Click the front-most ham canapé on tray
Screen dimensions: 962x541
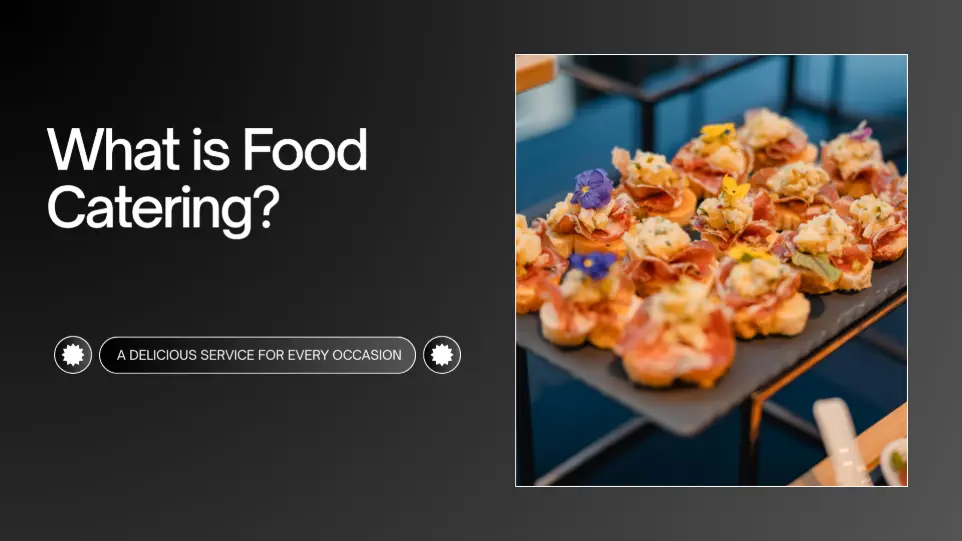click(678, 343)
